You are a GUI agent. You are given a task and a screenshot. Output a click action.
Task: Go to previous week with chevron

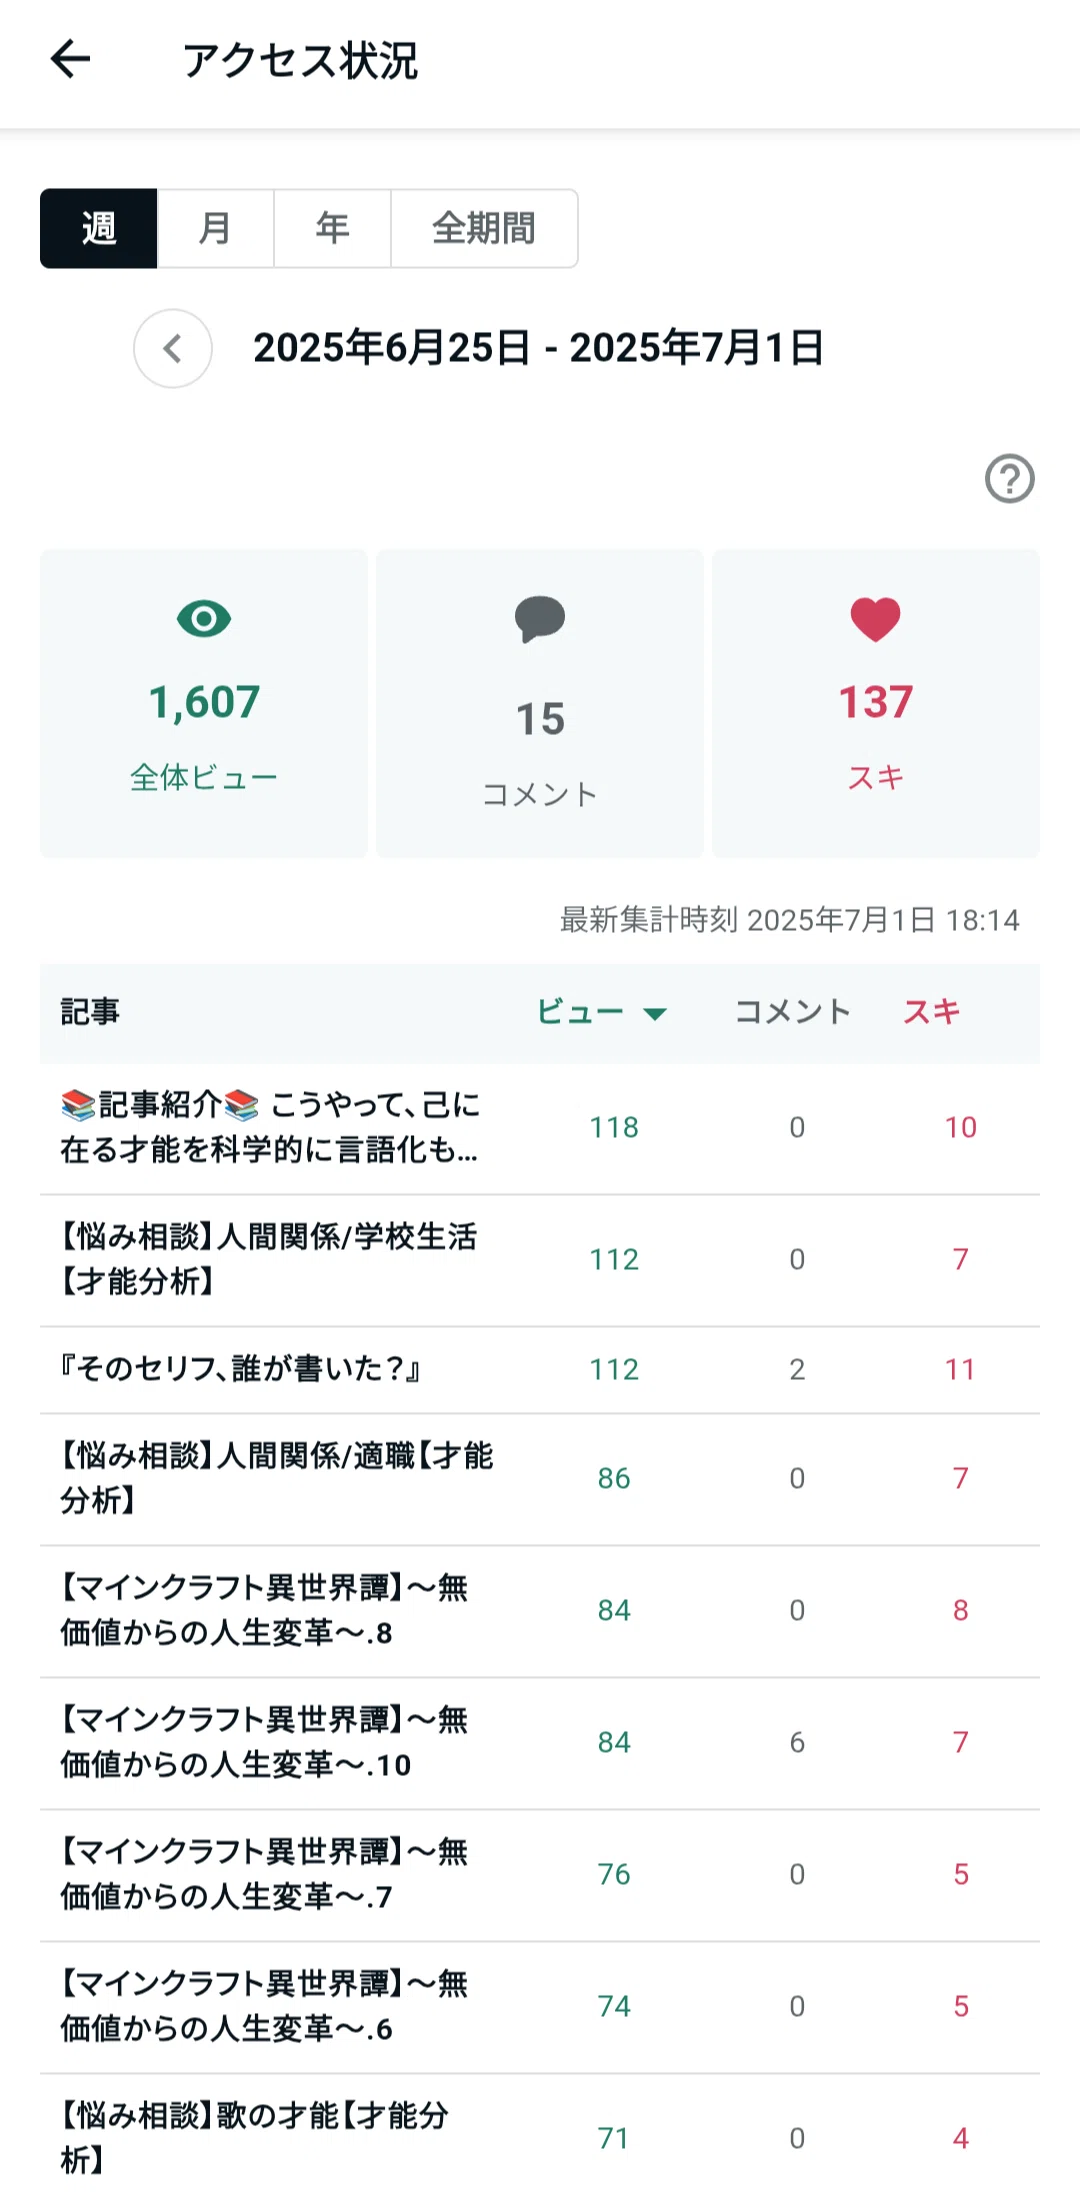(x=173, y=348)
